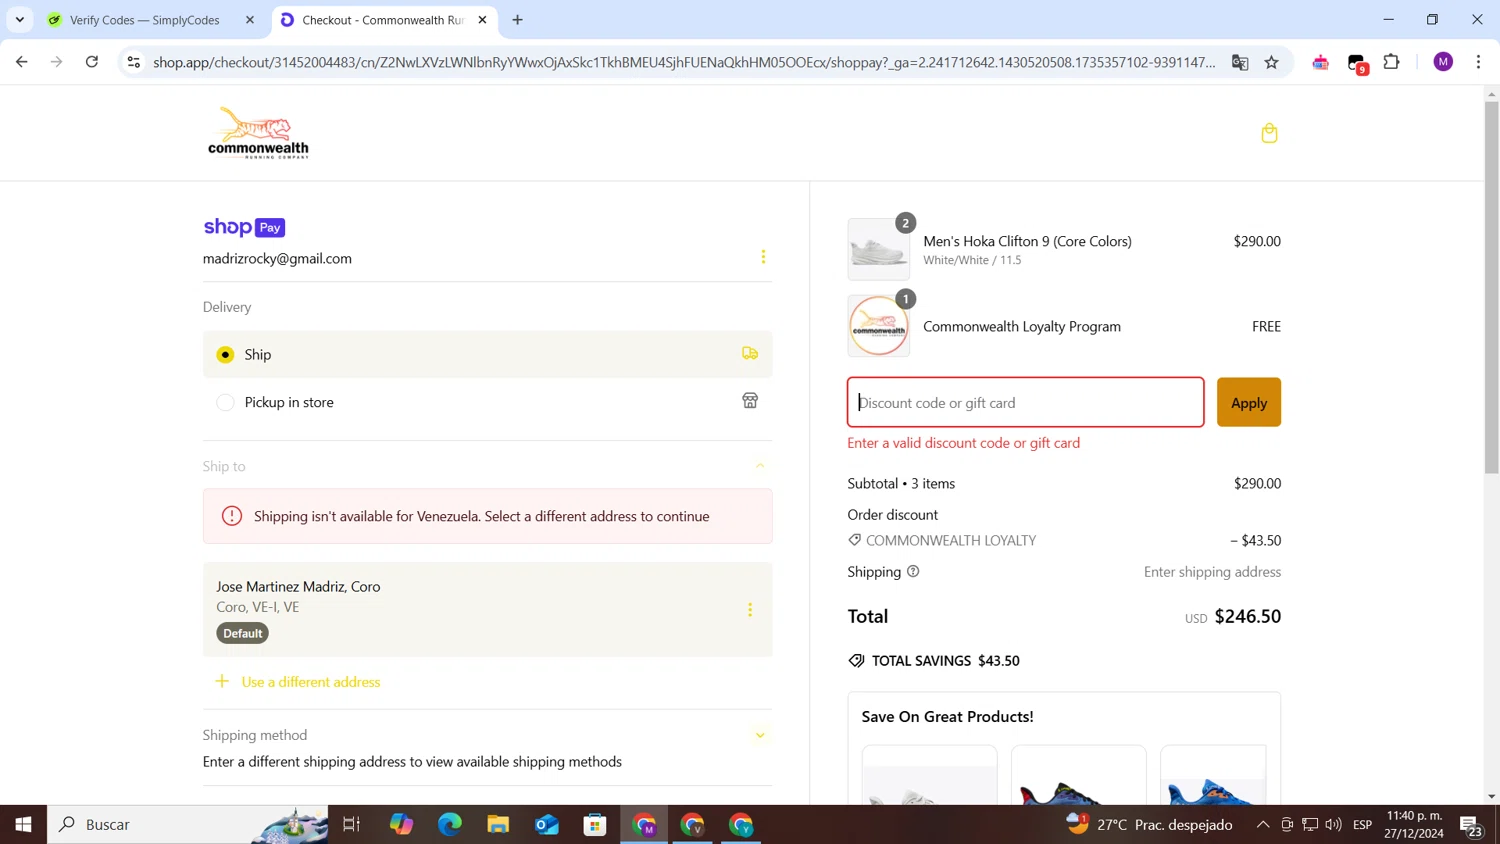1500x844 pixels.
Task: Click the Men's Hoka Clifton 9 product name
Action: tap(1027, 241)
